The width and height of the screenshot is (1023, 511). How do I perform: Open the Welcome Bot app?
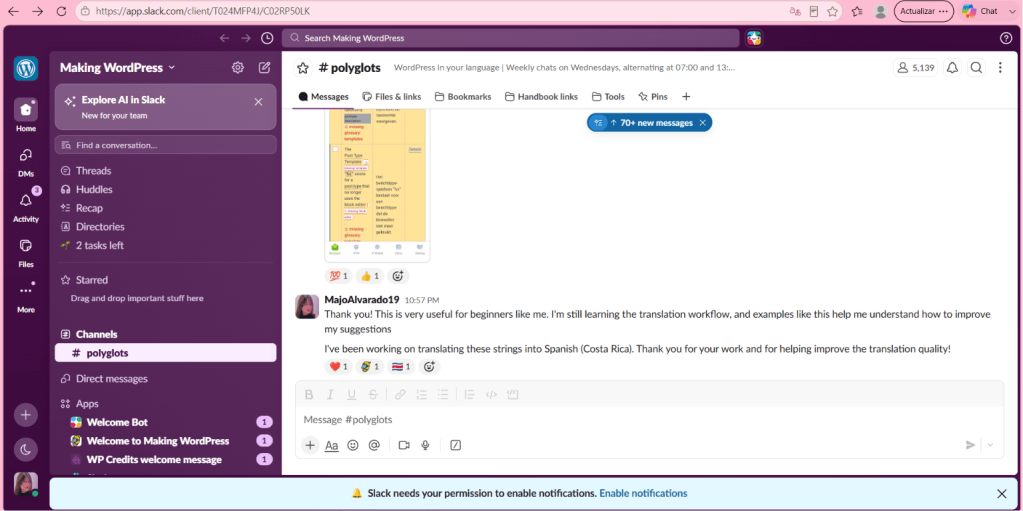click(x=166, y=422)
